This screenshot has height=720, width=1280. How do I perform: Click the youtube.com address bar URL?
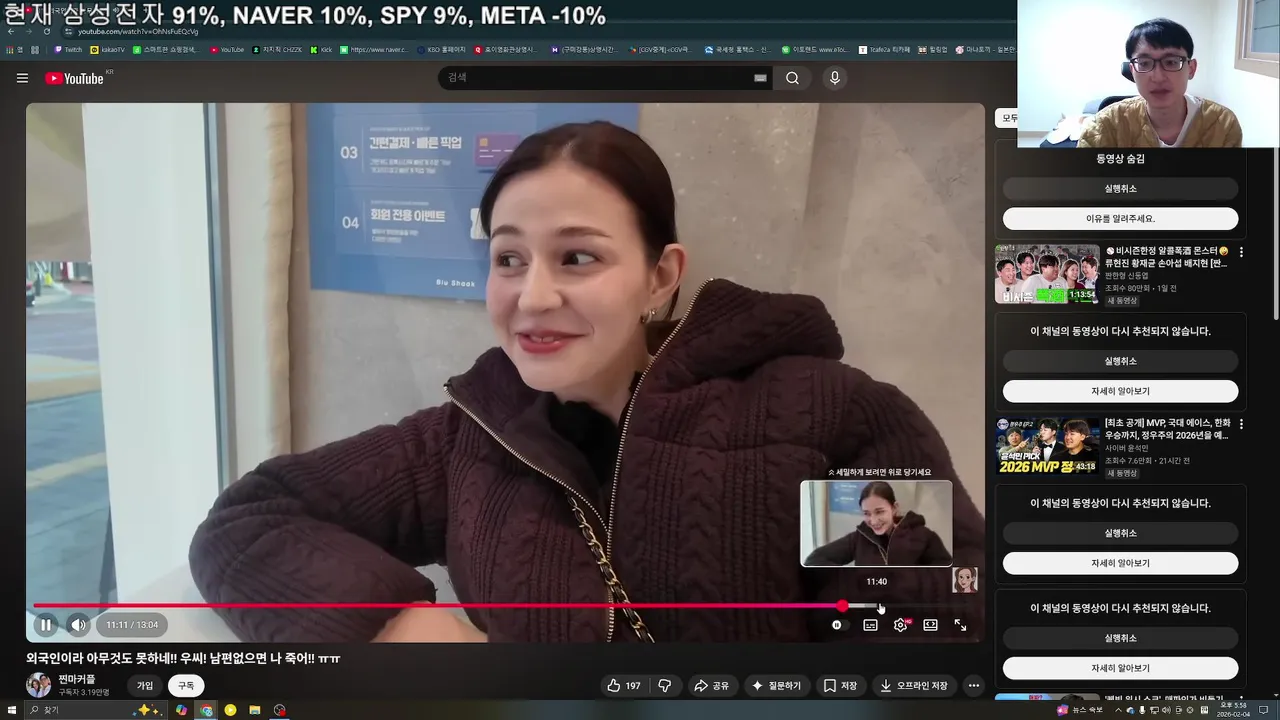click(x=139, y=31)
